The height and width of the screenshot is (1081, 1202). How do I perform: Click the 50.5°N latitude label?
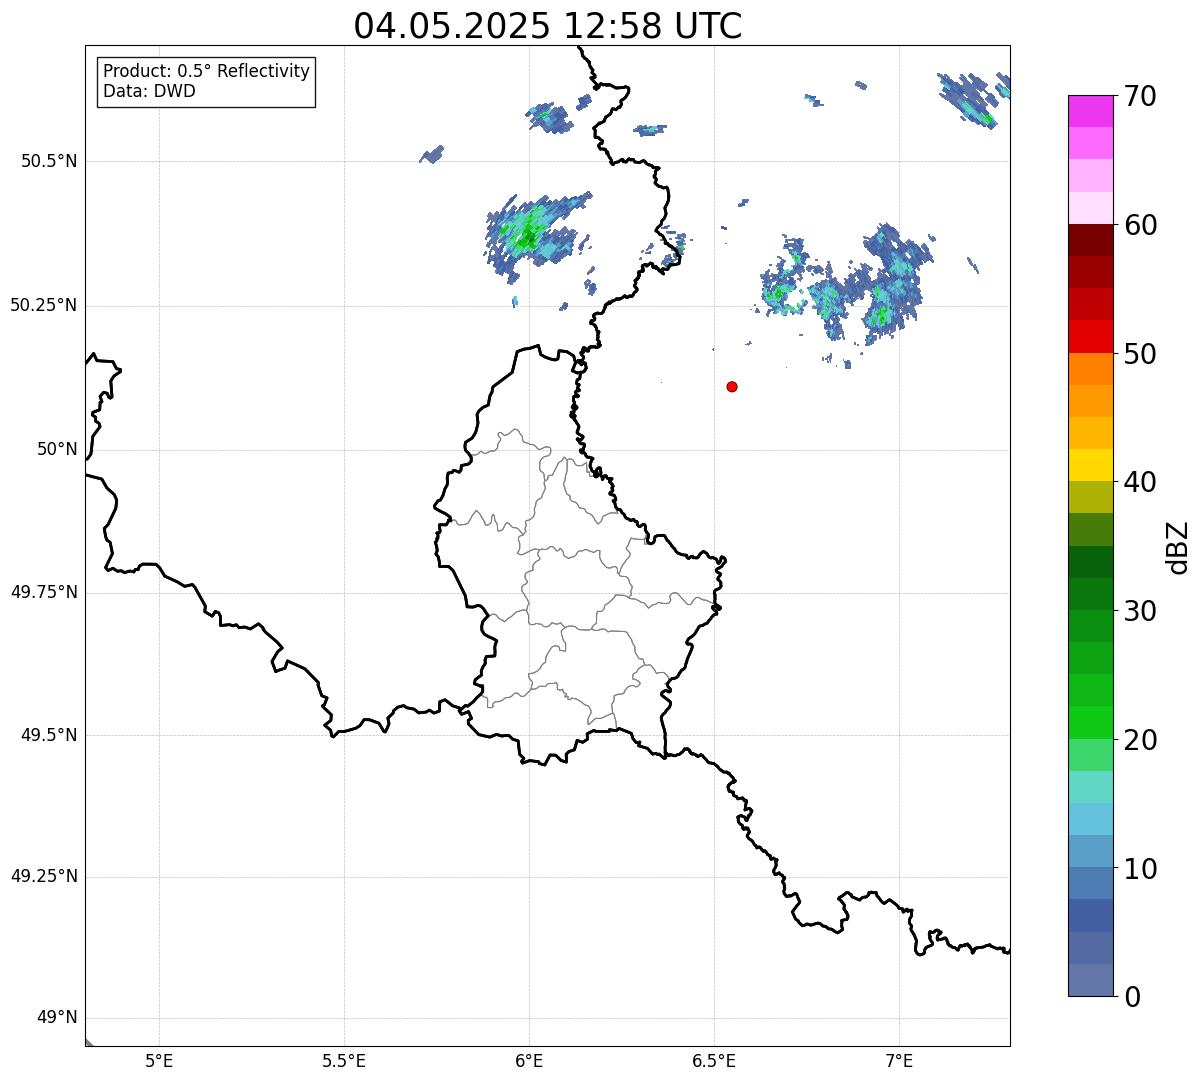click(49, 161)
